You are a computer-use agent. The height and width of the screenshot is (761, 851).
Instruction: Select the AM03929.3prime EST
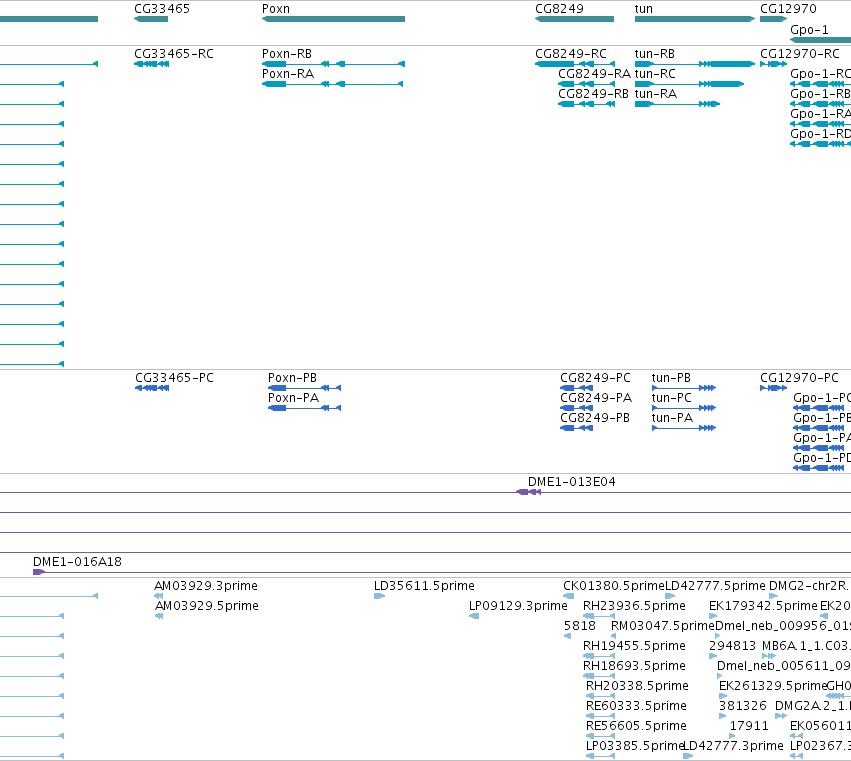(158, 596)
